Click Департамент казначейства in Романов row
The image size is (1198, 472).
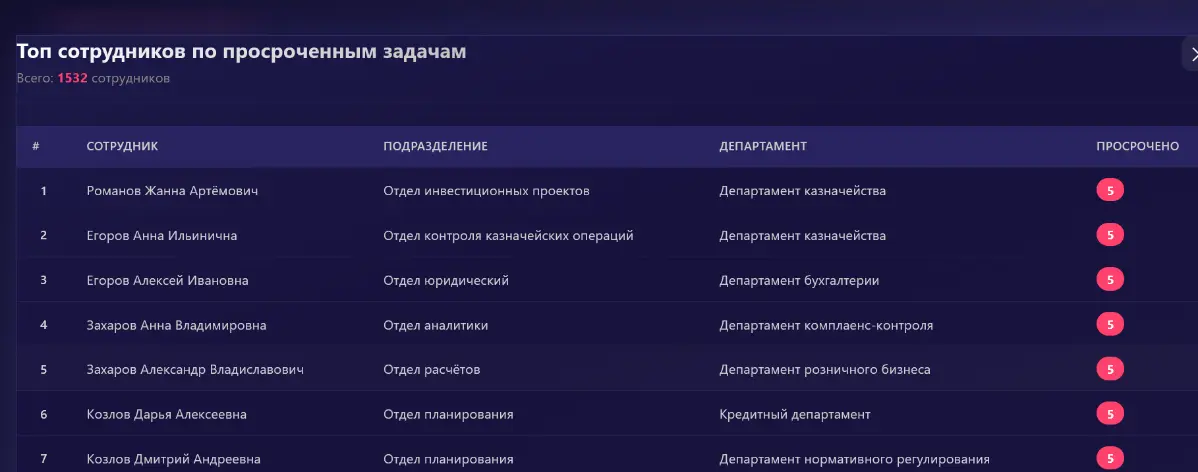802,191
